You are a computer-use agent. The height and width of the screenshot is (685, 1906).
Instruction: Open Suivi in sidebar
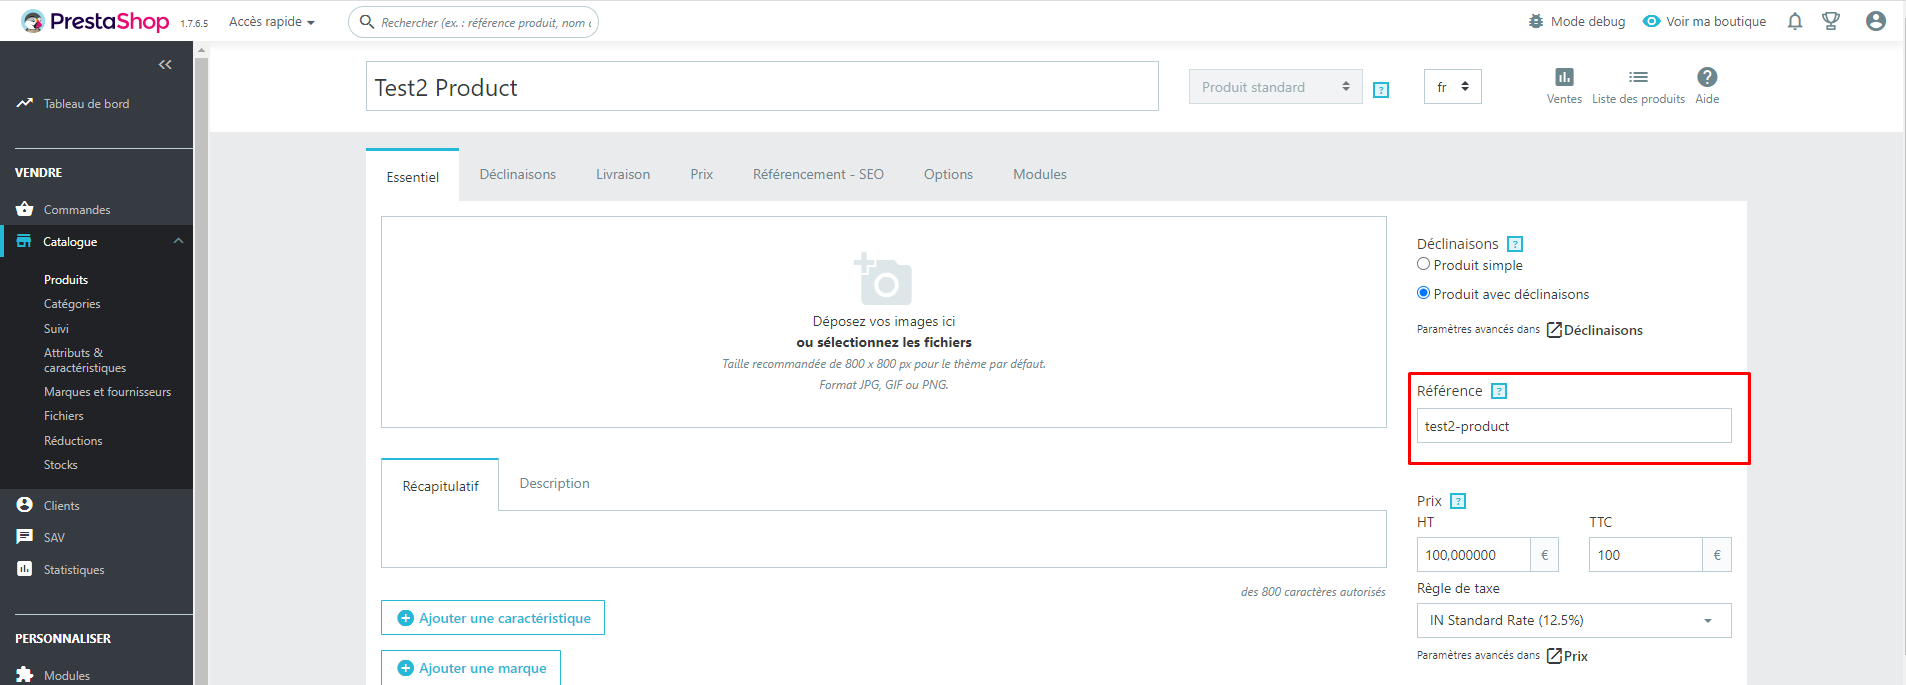pos(56,329)
